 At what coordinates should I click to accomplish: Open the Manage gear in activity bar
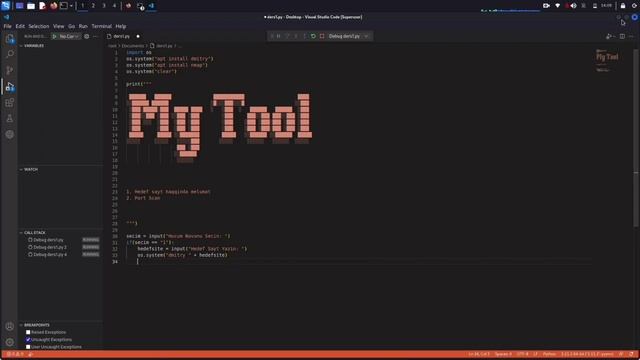point(10,342)
